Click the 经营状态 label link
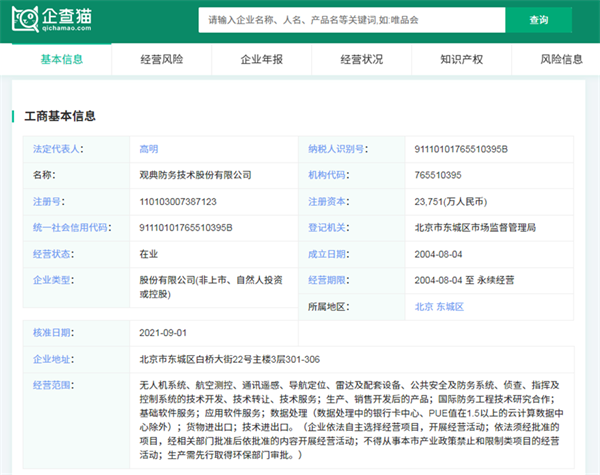The width and height of the screenshot is (600, 475). pyautogui.click(x=51, y=254)
